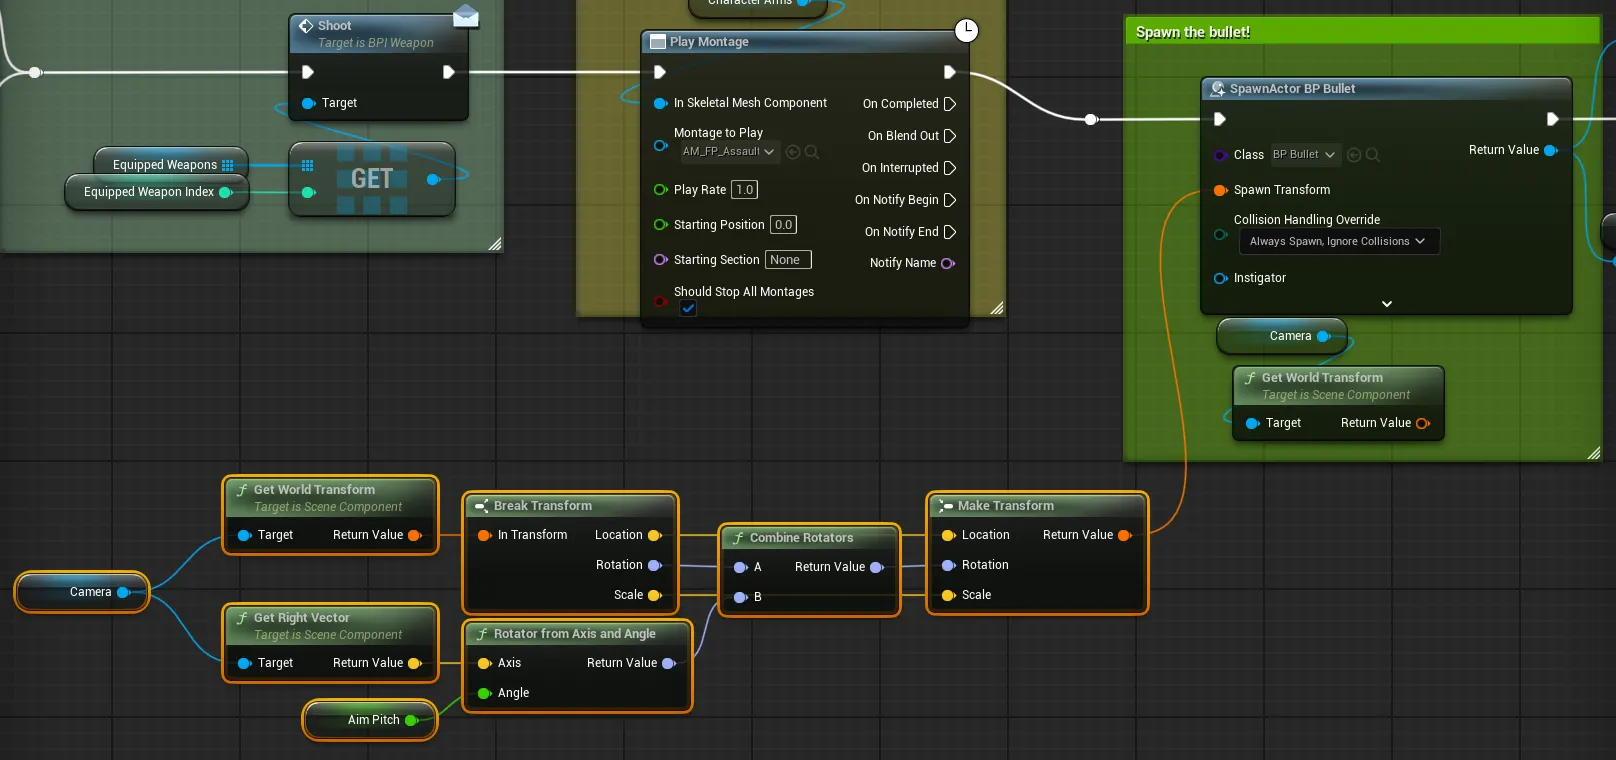The image size is (1616, 760).
Task: Toggle the Should Stop All Montages checkbox
Action: [x=688, y=308]
